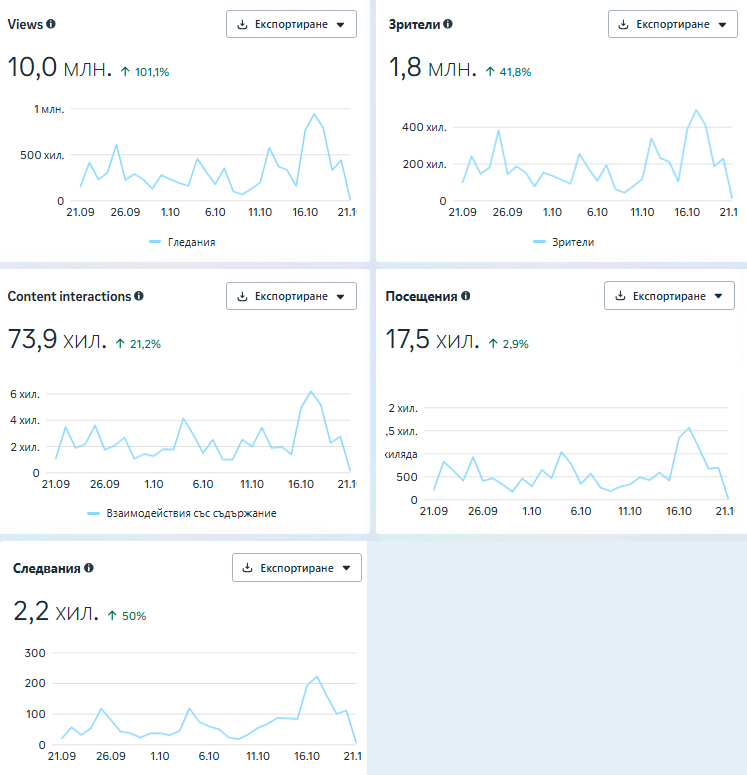
Task: Click the Експортиране label in the Следвания card
Action: pos(297,568)
